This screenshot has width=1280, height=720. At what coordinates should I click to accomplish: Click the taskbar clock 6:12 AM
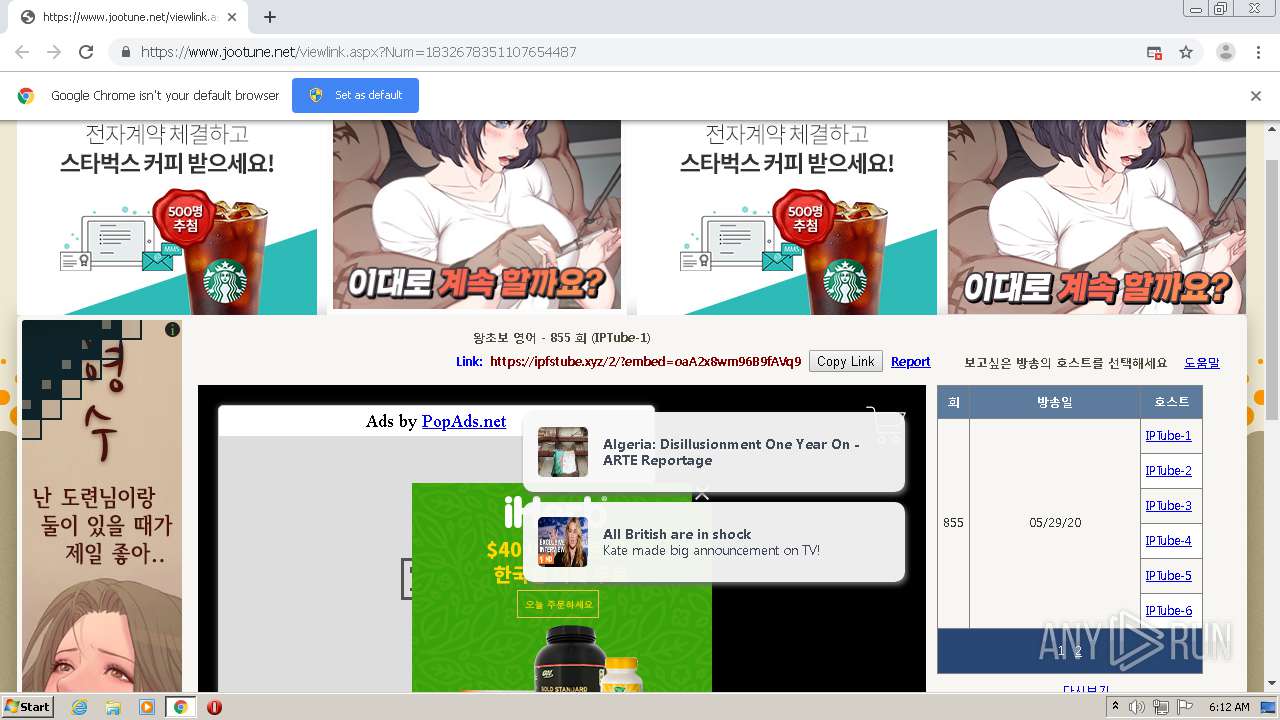coord(1229,707)
